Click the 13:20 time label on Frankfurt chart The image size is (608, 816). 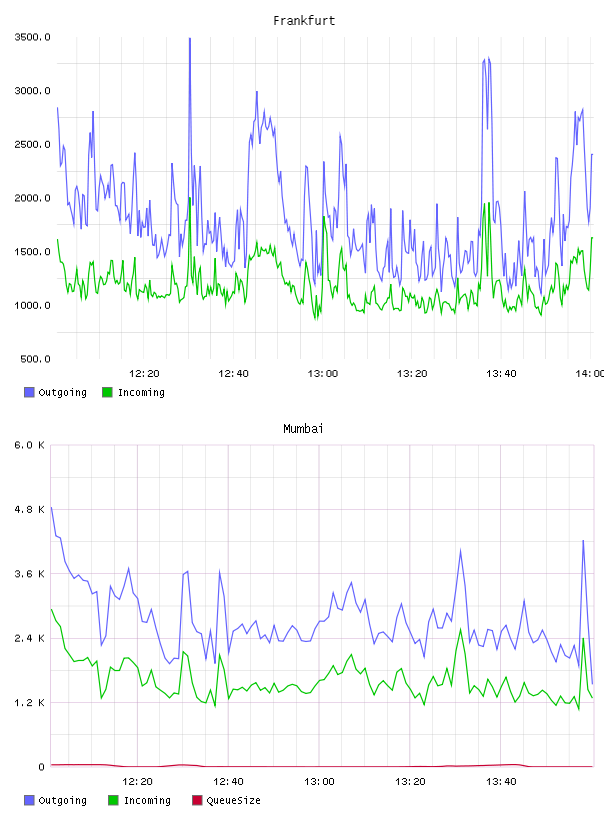tap(412, 374)
